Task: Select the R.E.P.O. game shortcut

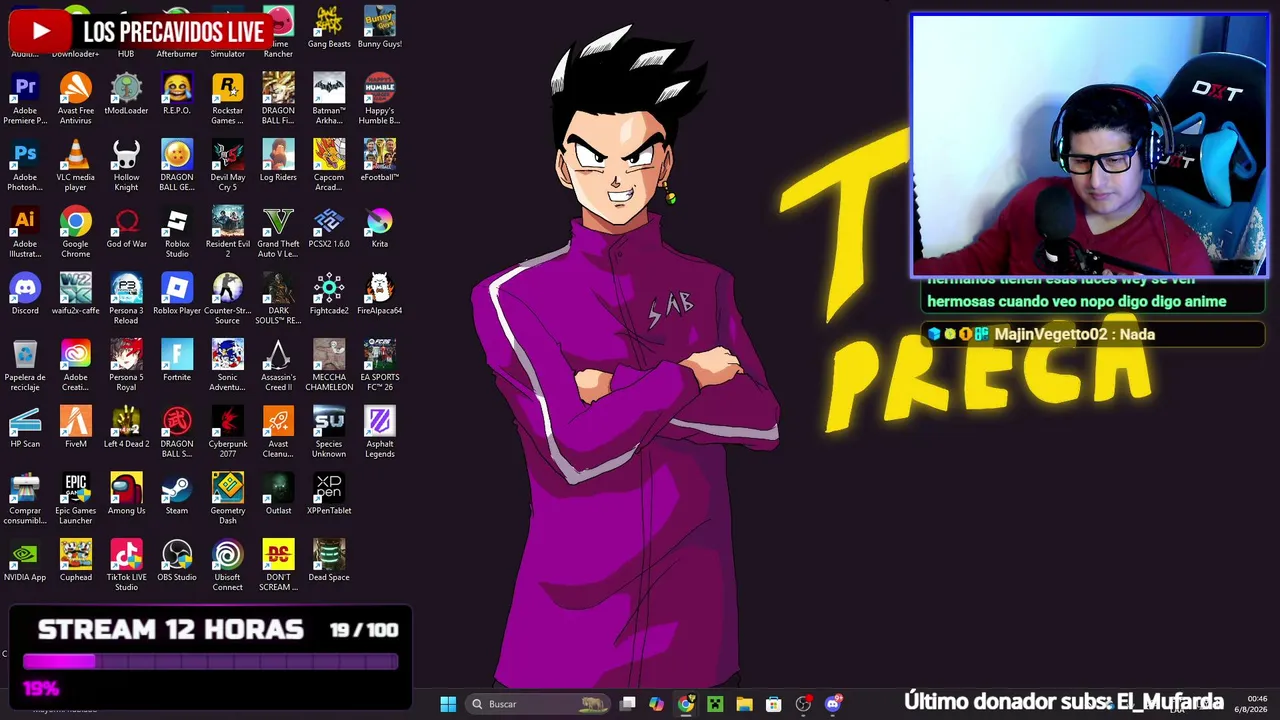Action: click(177, 93)
